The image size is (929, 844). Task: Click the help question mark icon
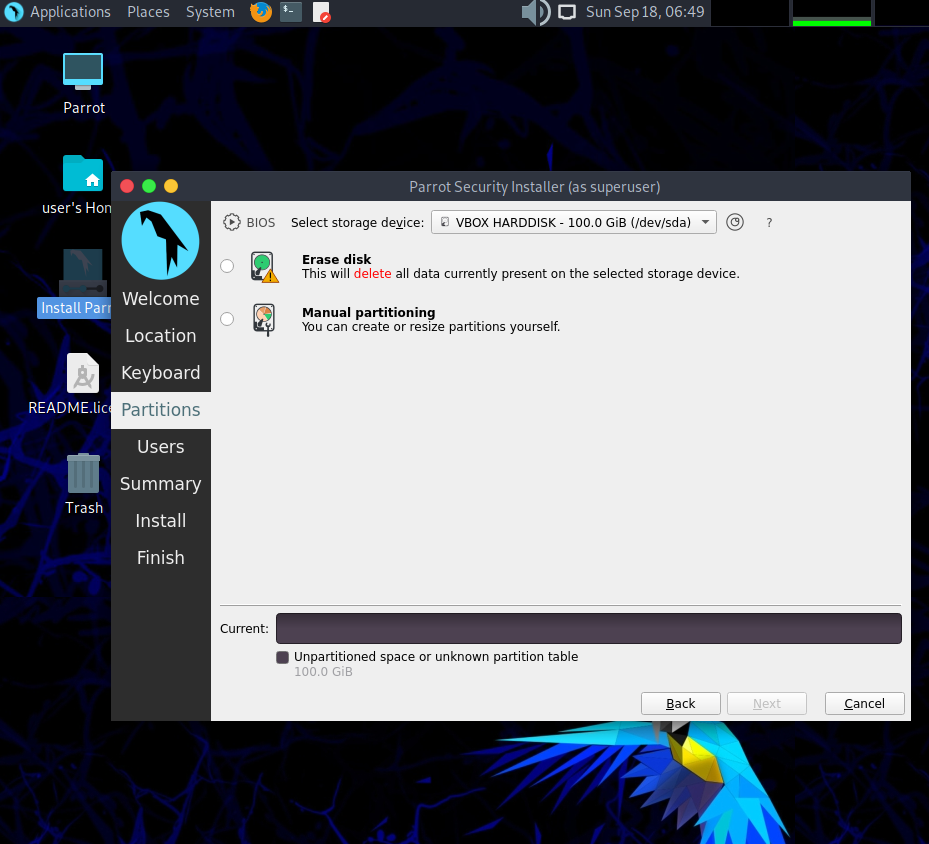point(768,223)
